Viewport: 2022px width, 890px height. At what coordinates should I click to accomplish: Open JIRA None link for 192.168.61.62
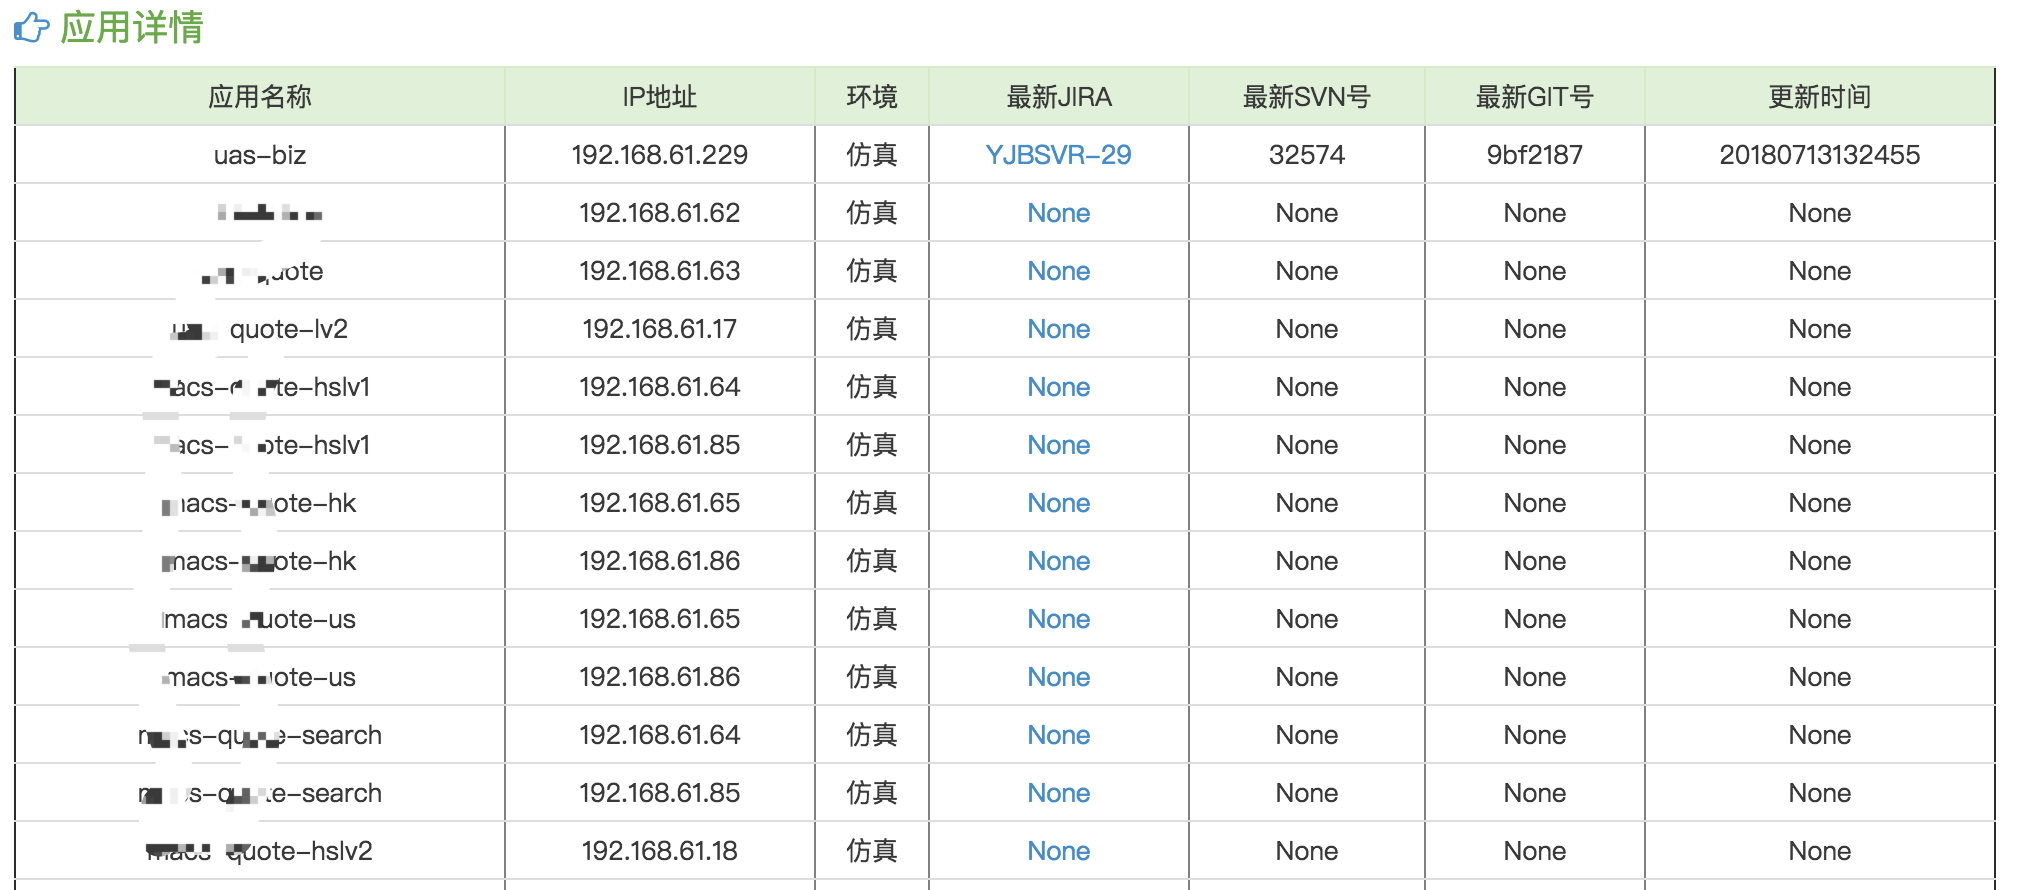[x=1058, y=213]
